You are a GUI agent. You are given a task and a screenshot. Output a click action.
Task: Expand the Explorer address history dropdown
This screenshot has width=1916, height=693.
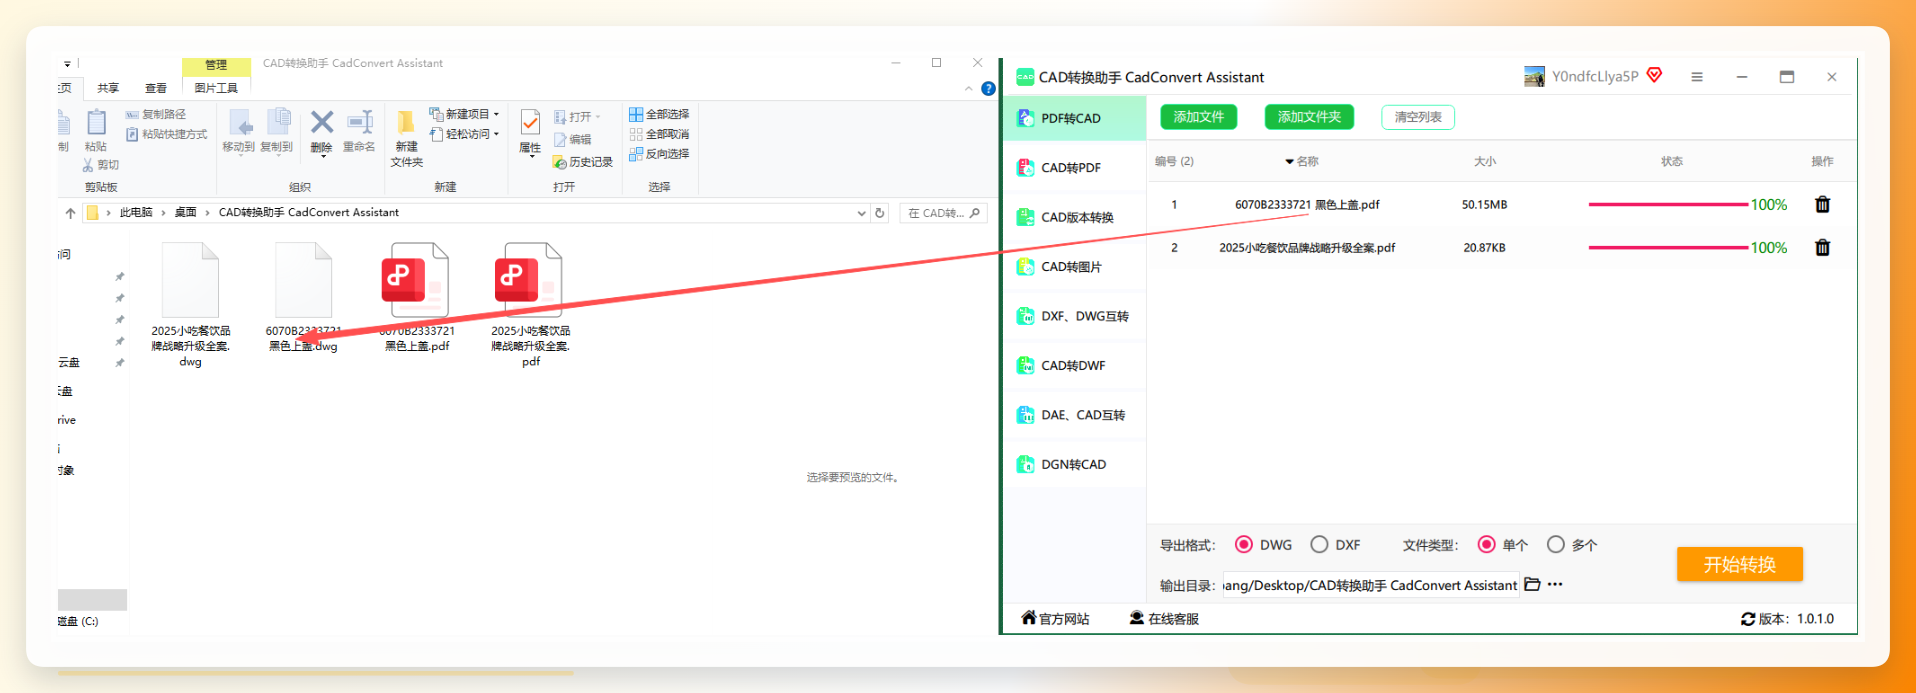point(861,213)
